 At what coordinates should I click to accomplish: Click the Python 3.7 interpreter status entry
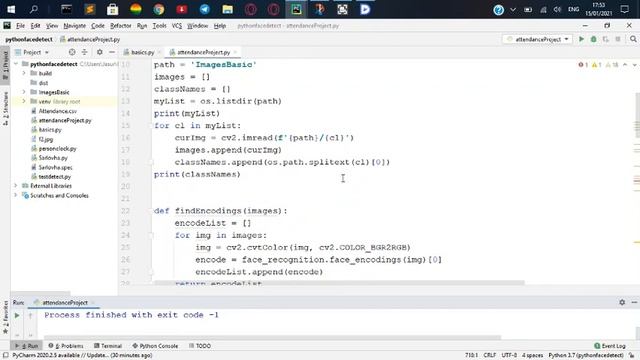click(x=585, y=356)
